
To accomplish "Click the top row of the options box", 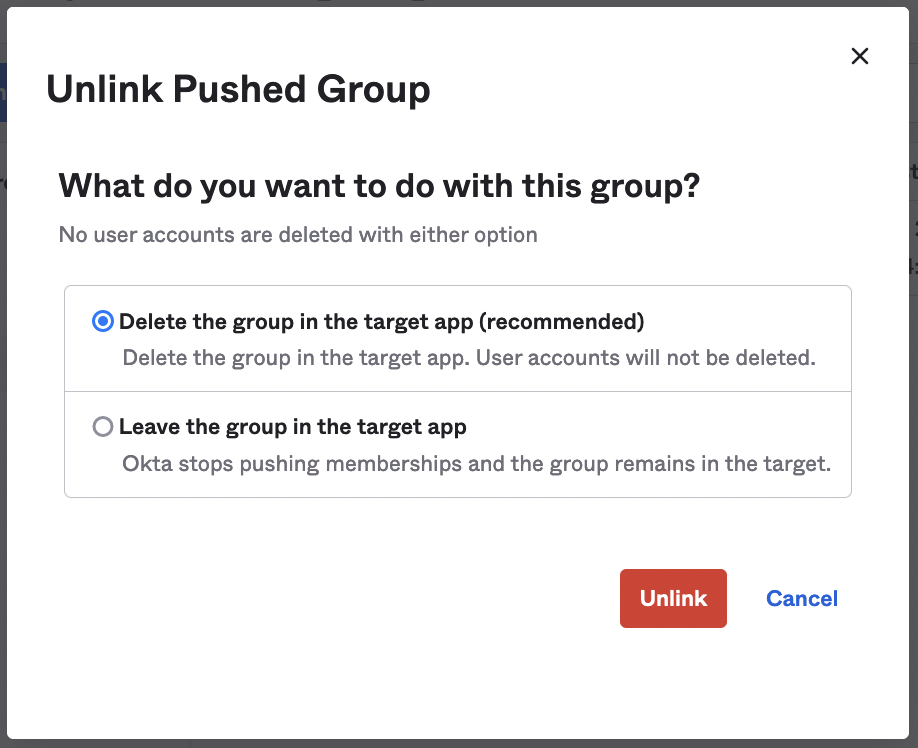I will [x=457, y=338].
